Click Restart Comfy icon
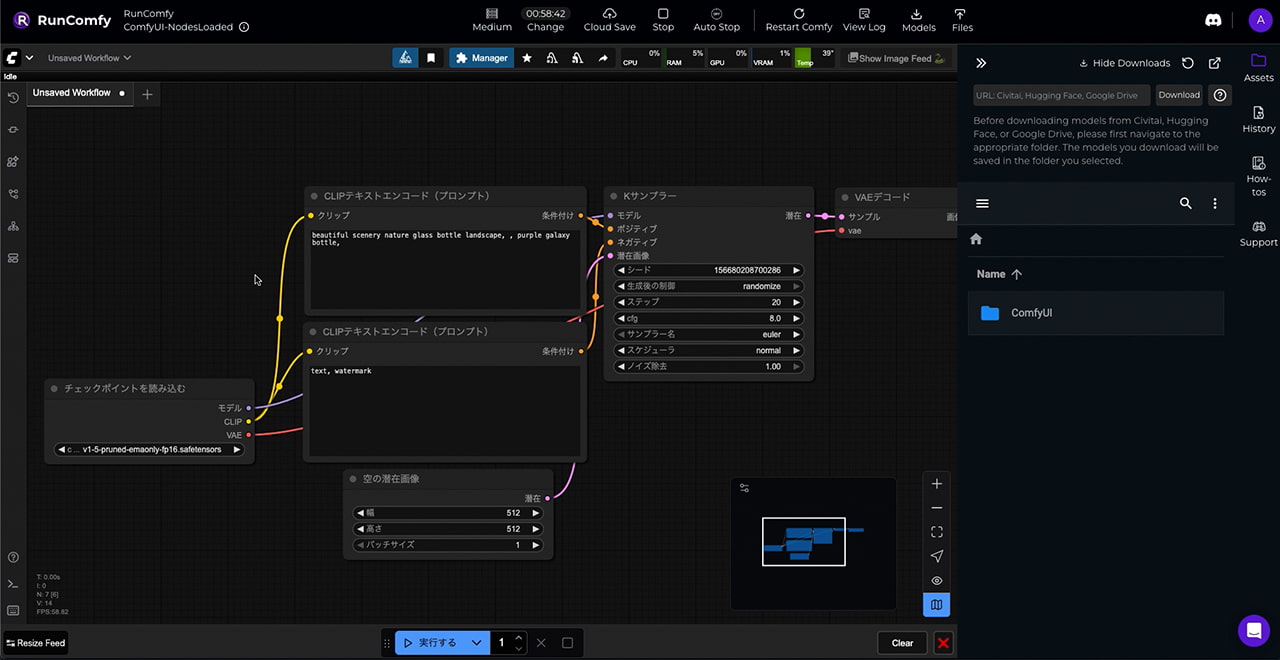 [x=798, y=14]
